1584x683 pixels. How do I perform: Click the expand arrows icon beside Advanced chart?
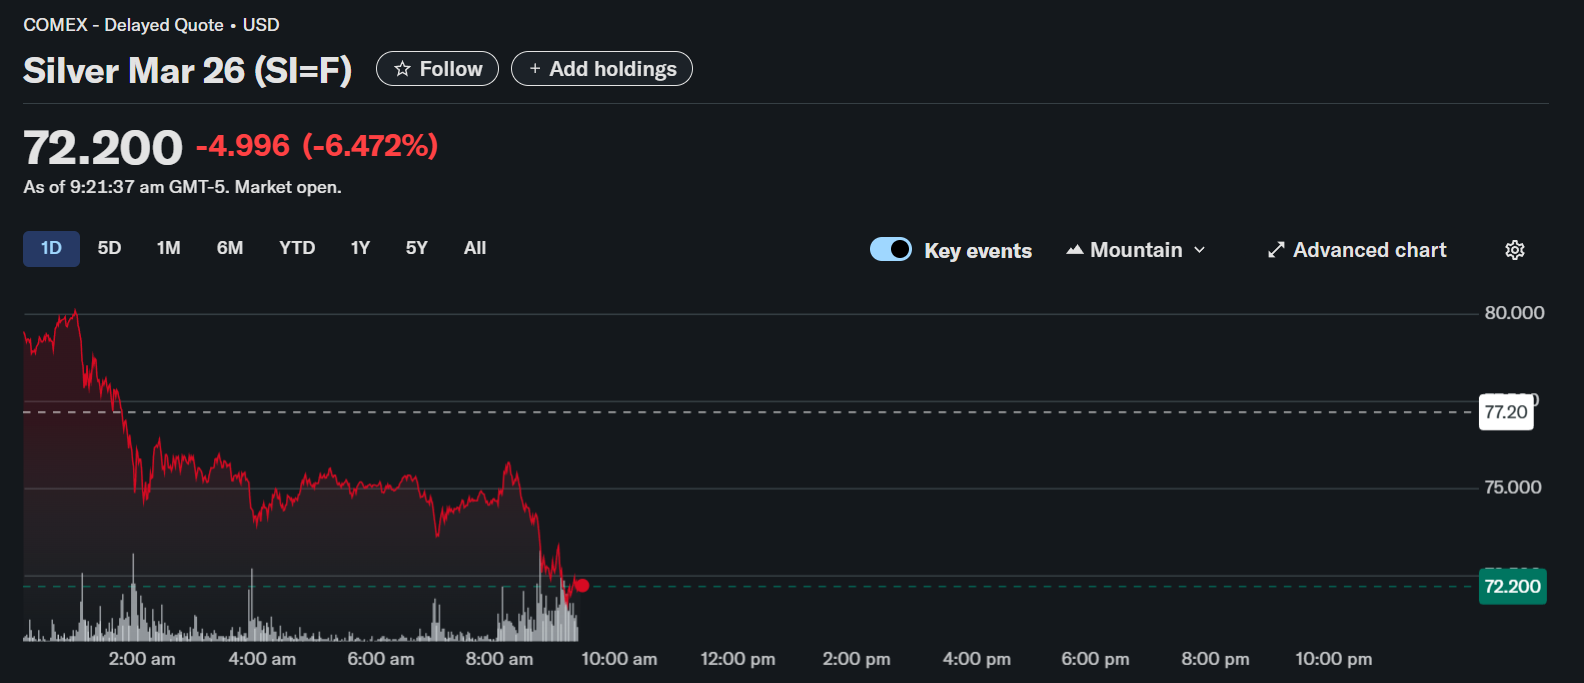(1276, 250)
